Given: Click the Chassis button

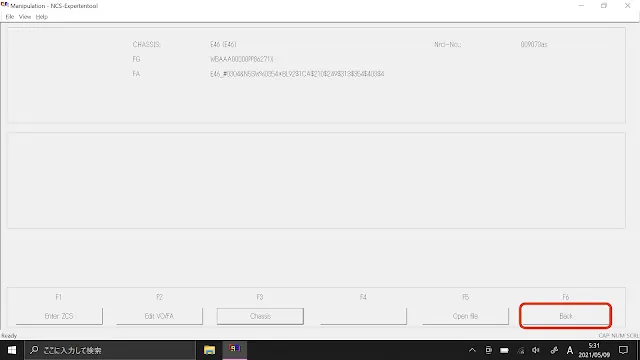Looking at the screenshot, I should [x=260, y=316].
